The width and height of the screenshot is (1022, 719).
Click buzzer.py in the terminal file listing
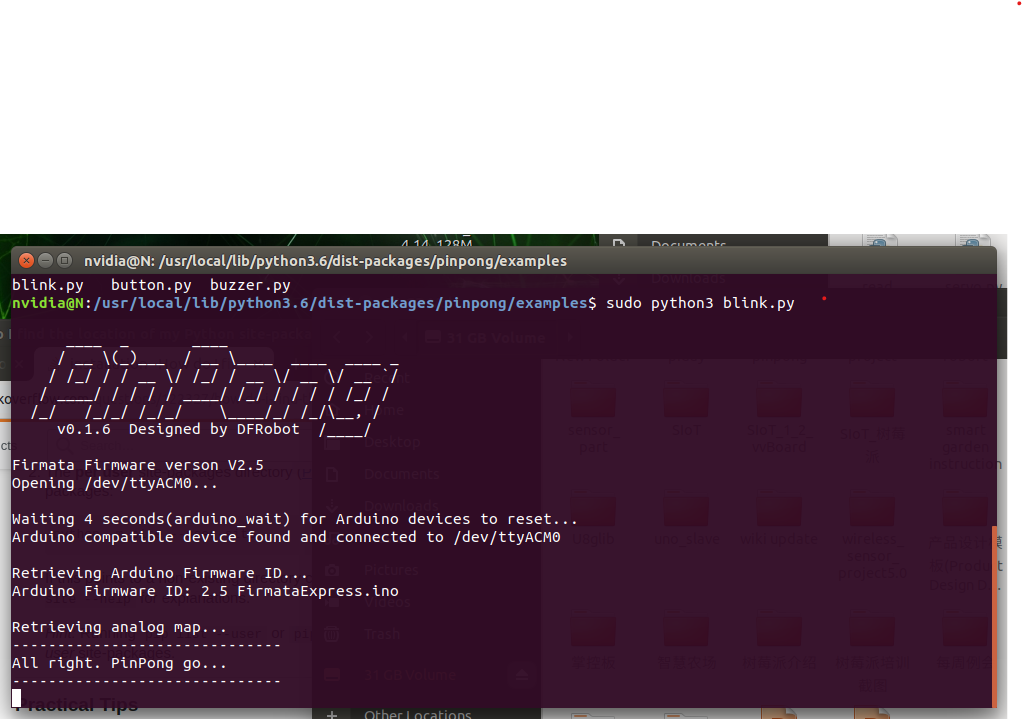pyautogui.click(x=250, y=285)
